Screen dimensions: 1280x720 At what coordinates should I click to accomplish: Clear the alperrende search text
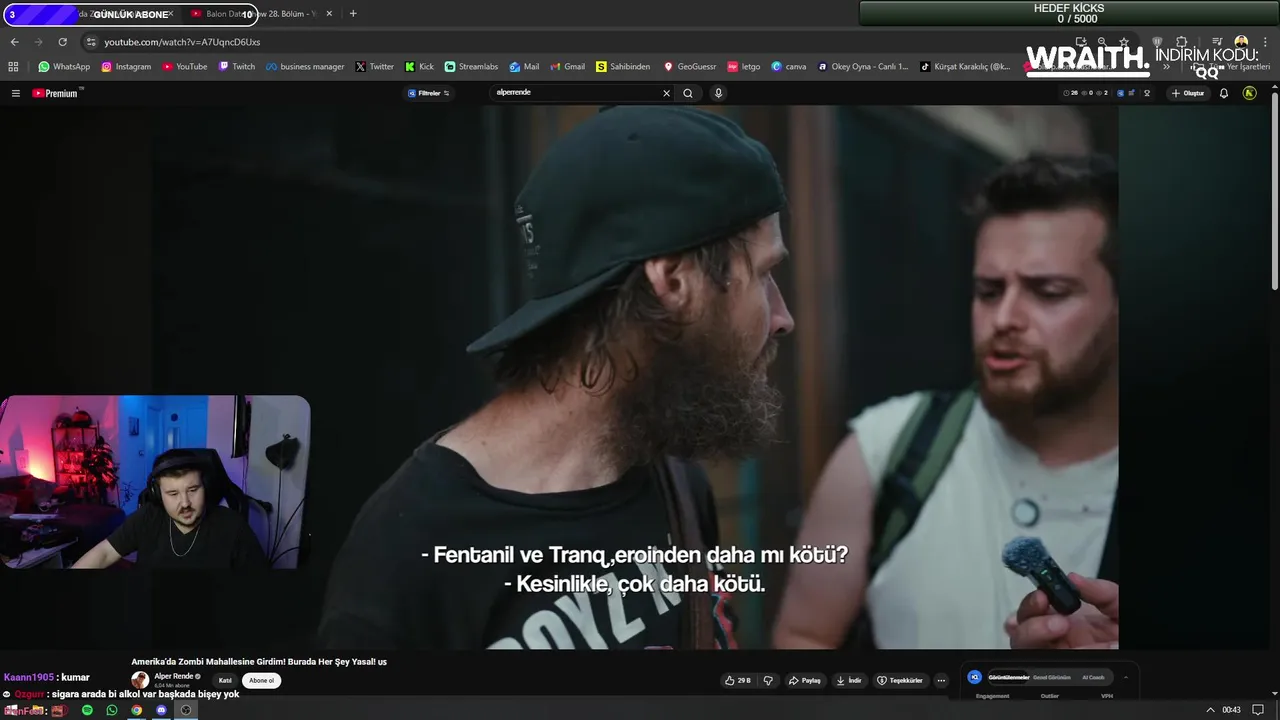click(x=667, y=93)
